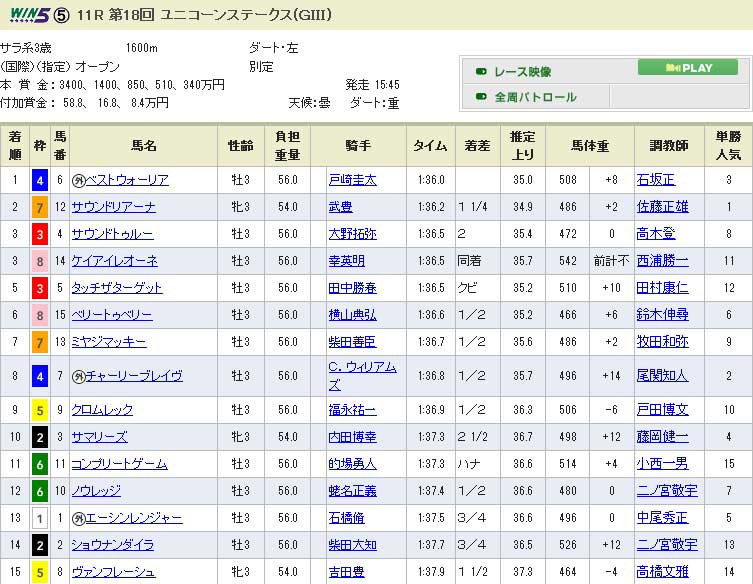Open horse クロムレック page
753x584 pixels.
(x=102, y=410)
